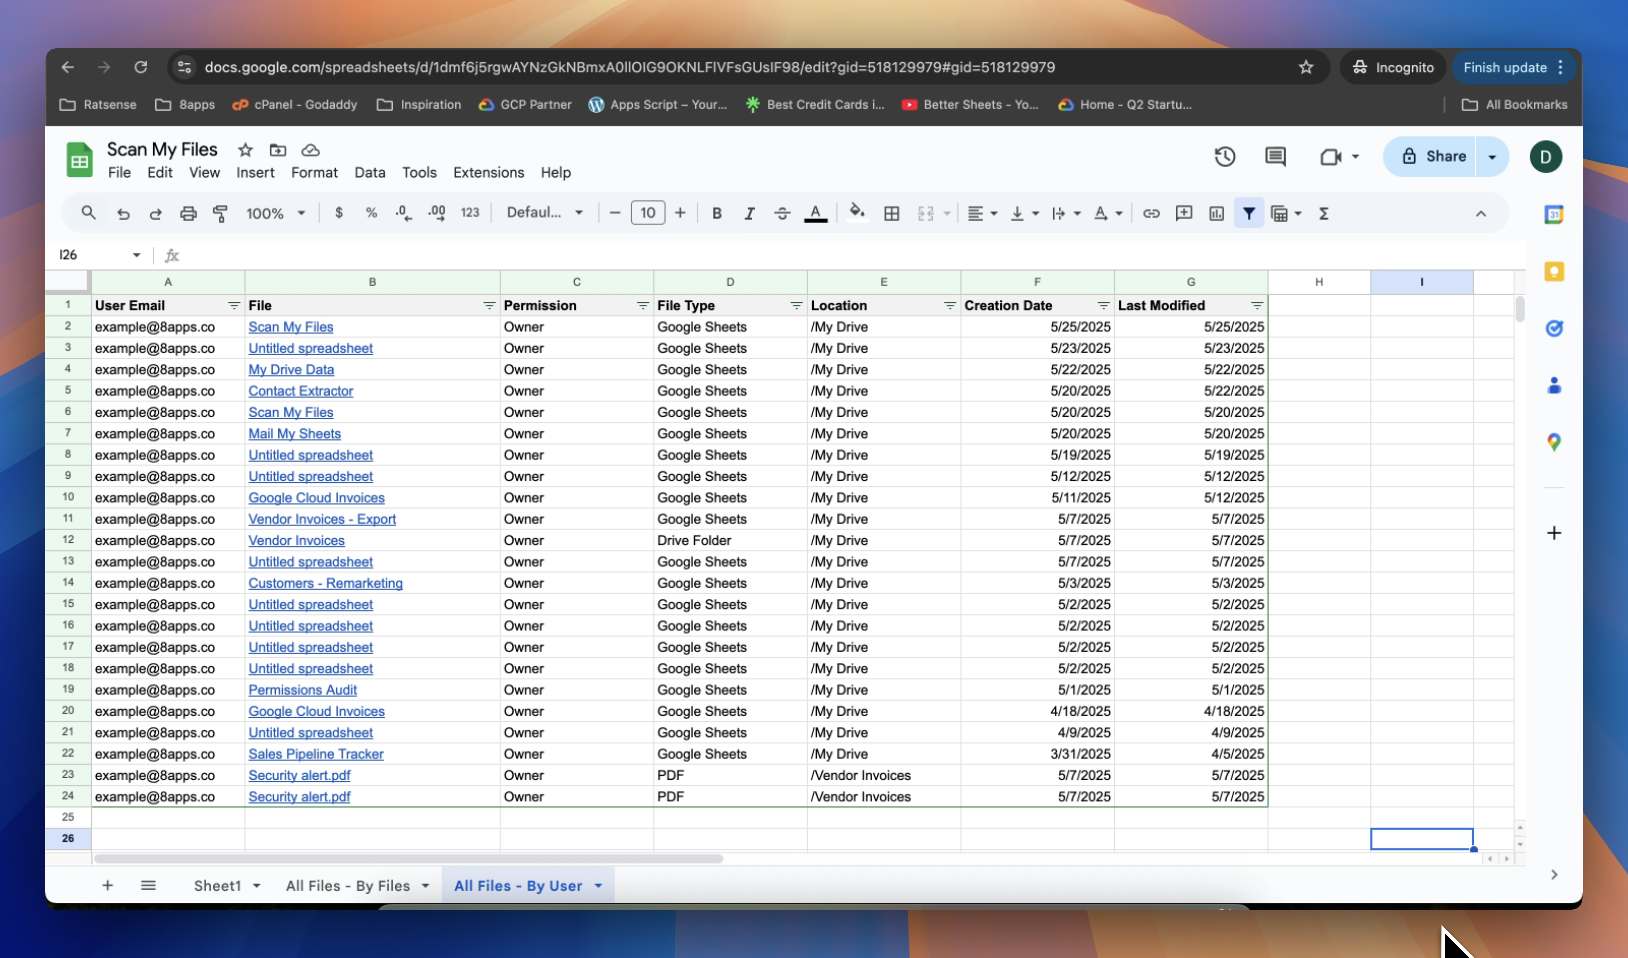
Task: Open the borders tool
Action: point(892,213)
